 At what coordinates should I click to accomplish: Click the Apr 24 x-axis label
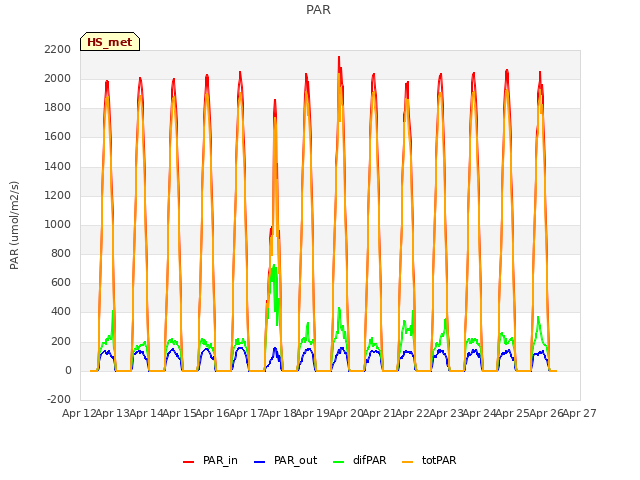pos(479,413)
